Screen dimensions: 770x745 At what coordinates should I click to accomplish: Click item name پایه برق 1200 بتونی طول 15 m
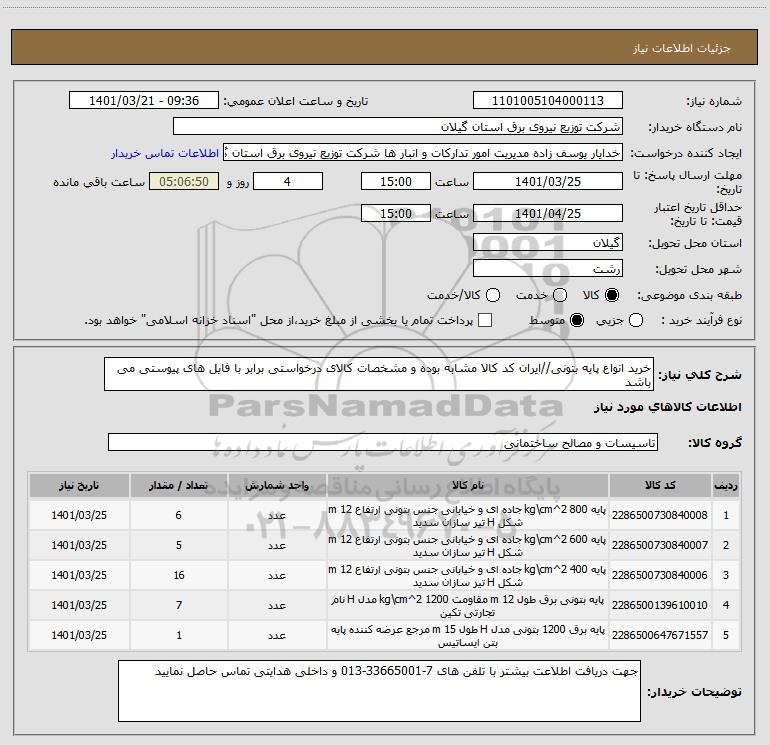tap(468, 635)
